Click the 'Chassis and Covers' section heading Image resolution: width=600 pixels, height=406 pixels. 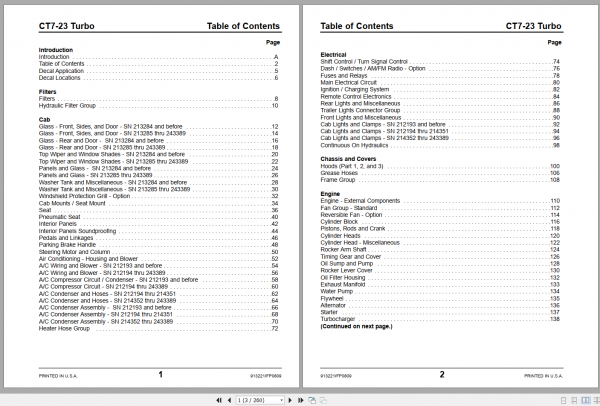[x=348, y=159]
